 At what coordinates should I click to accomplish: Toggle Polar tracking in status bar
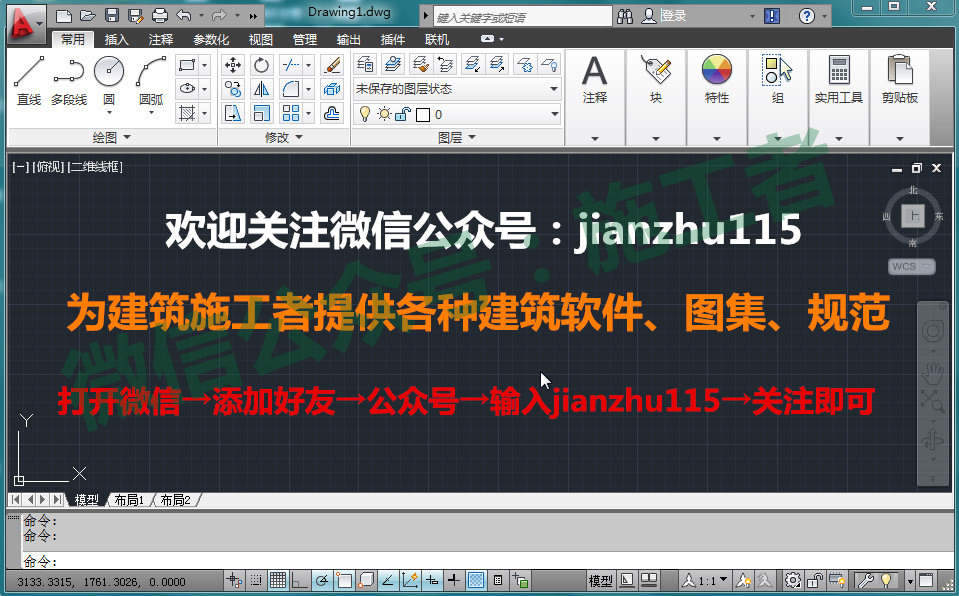point(322,579)
